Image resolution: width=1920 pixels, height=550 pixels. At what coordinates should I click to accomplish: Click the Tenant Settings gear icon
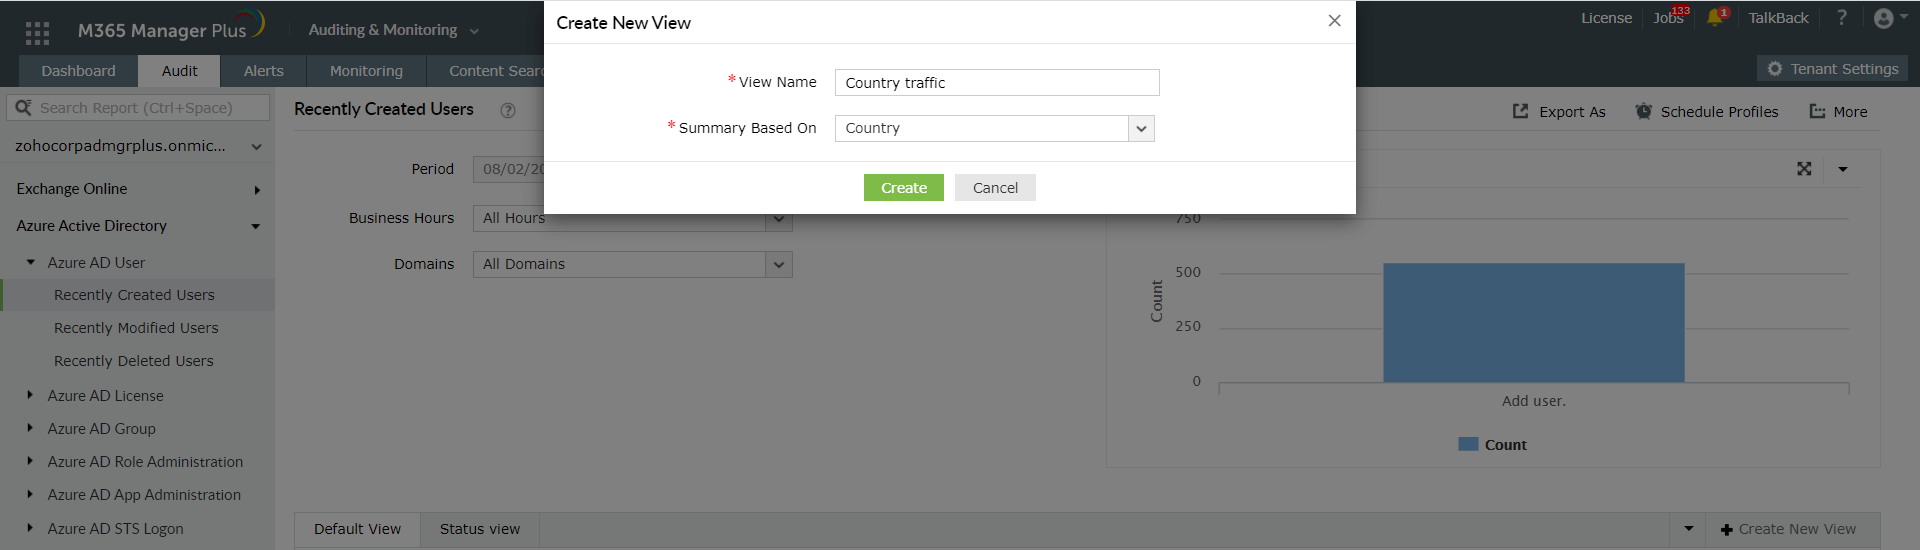pyautogui.click(x=1775, y=69)
